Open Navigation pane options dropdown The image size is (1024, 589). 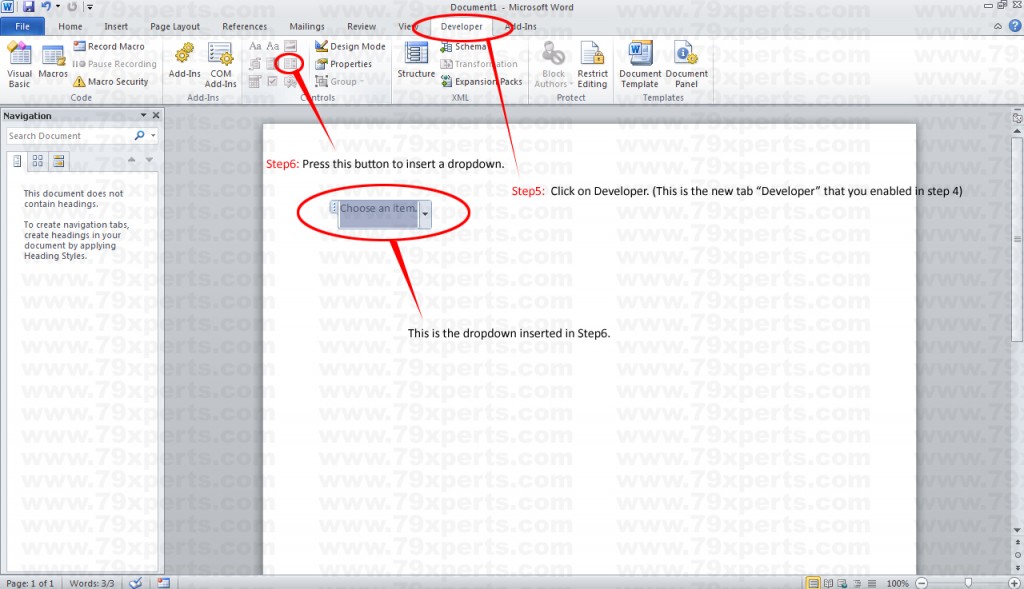tap(143, 115)
